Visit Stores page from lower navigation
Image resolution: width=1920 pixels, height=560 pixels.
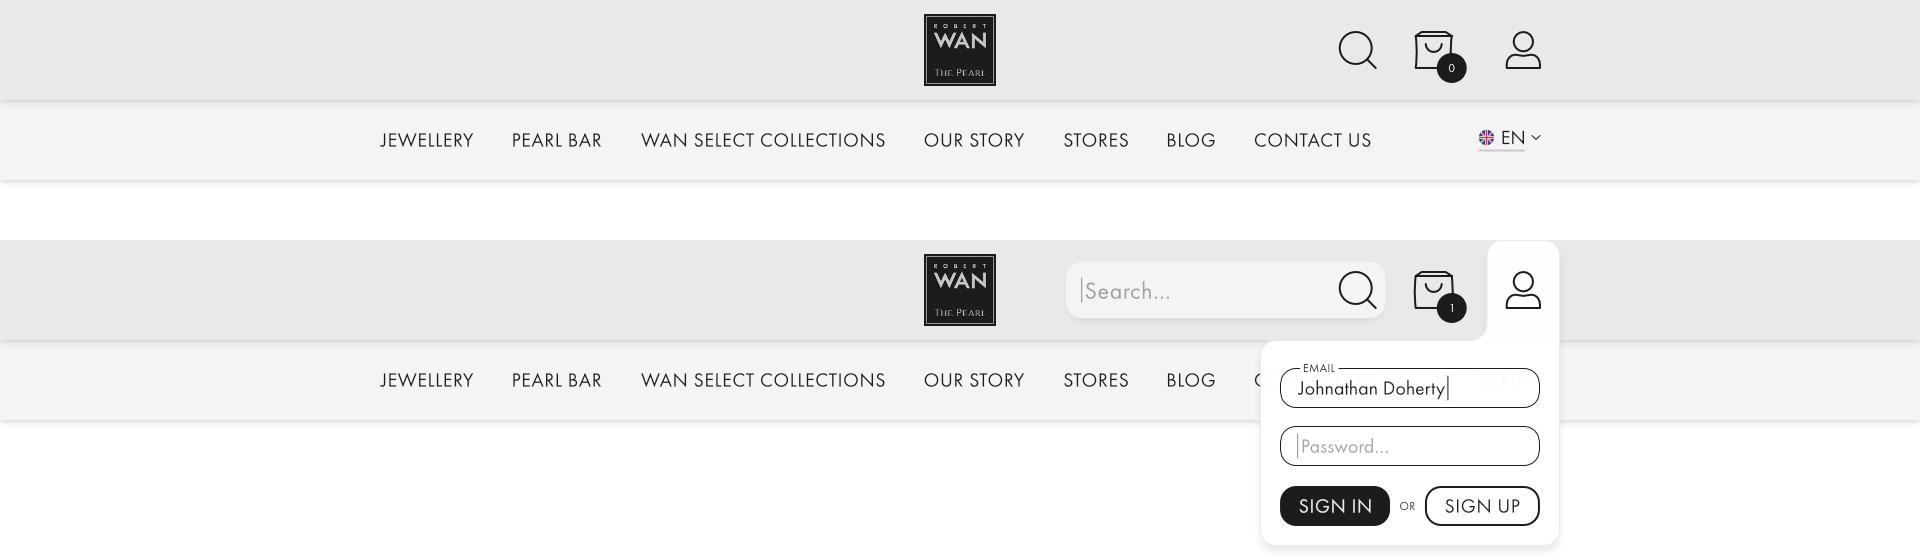point(1096,380)
